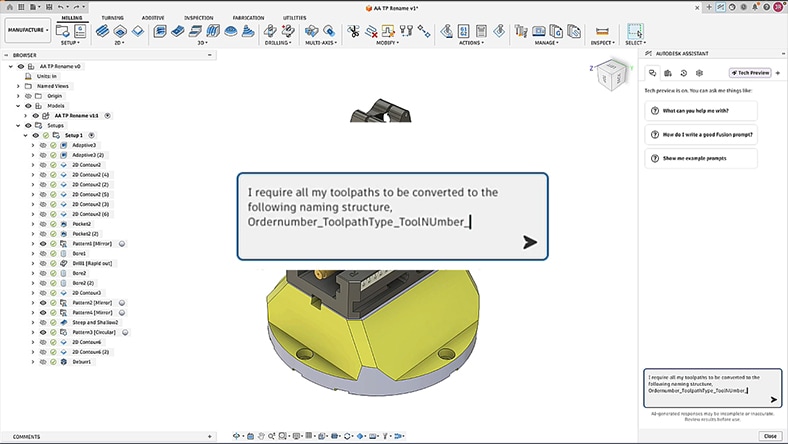Click the window Select tool icon
This screenshot has width=788, height=444.
click(x=635, y=31)
